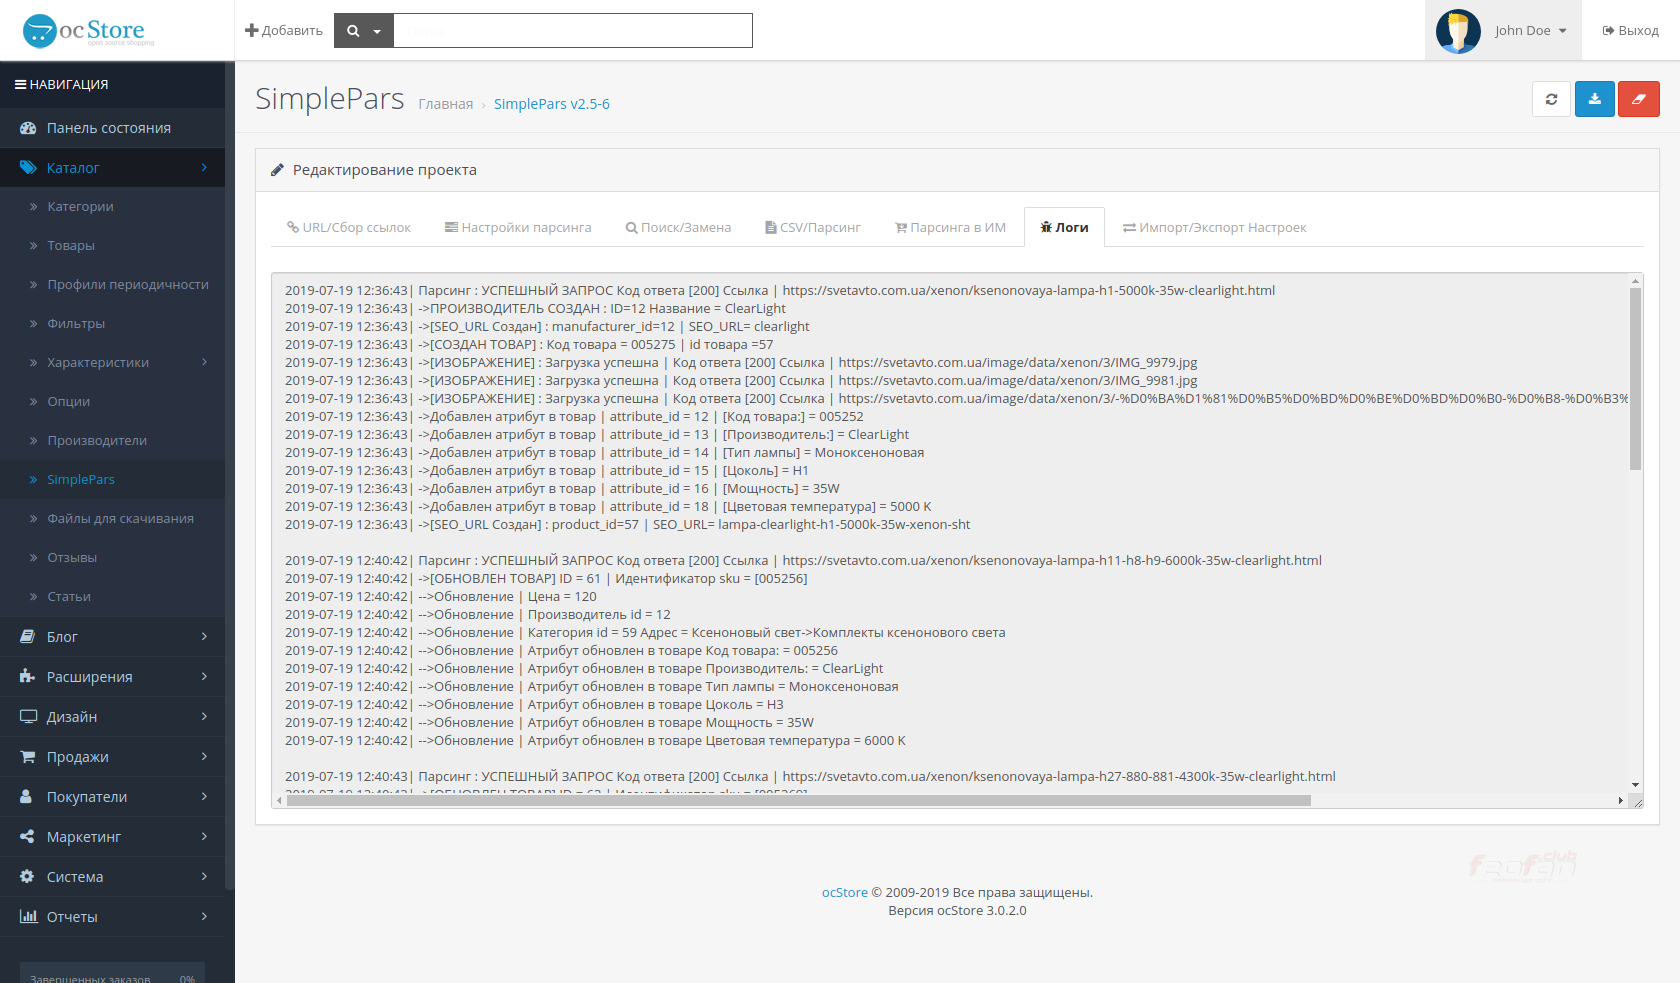Click the Выход logout link

click(x=1630, y=31)
